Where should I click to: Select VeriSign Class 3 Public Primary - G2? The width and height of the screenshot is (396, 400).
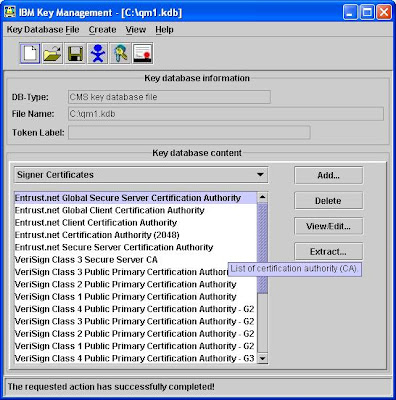(136, 321)
